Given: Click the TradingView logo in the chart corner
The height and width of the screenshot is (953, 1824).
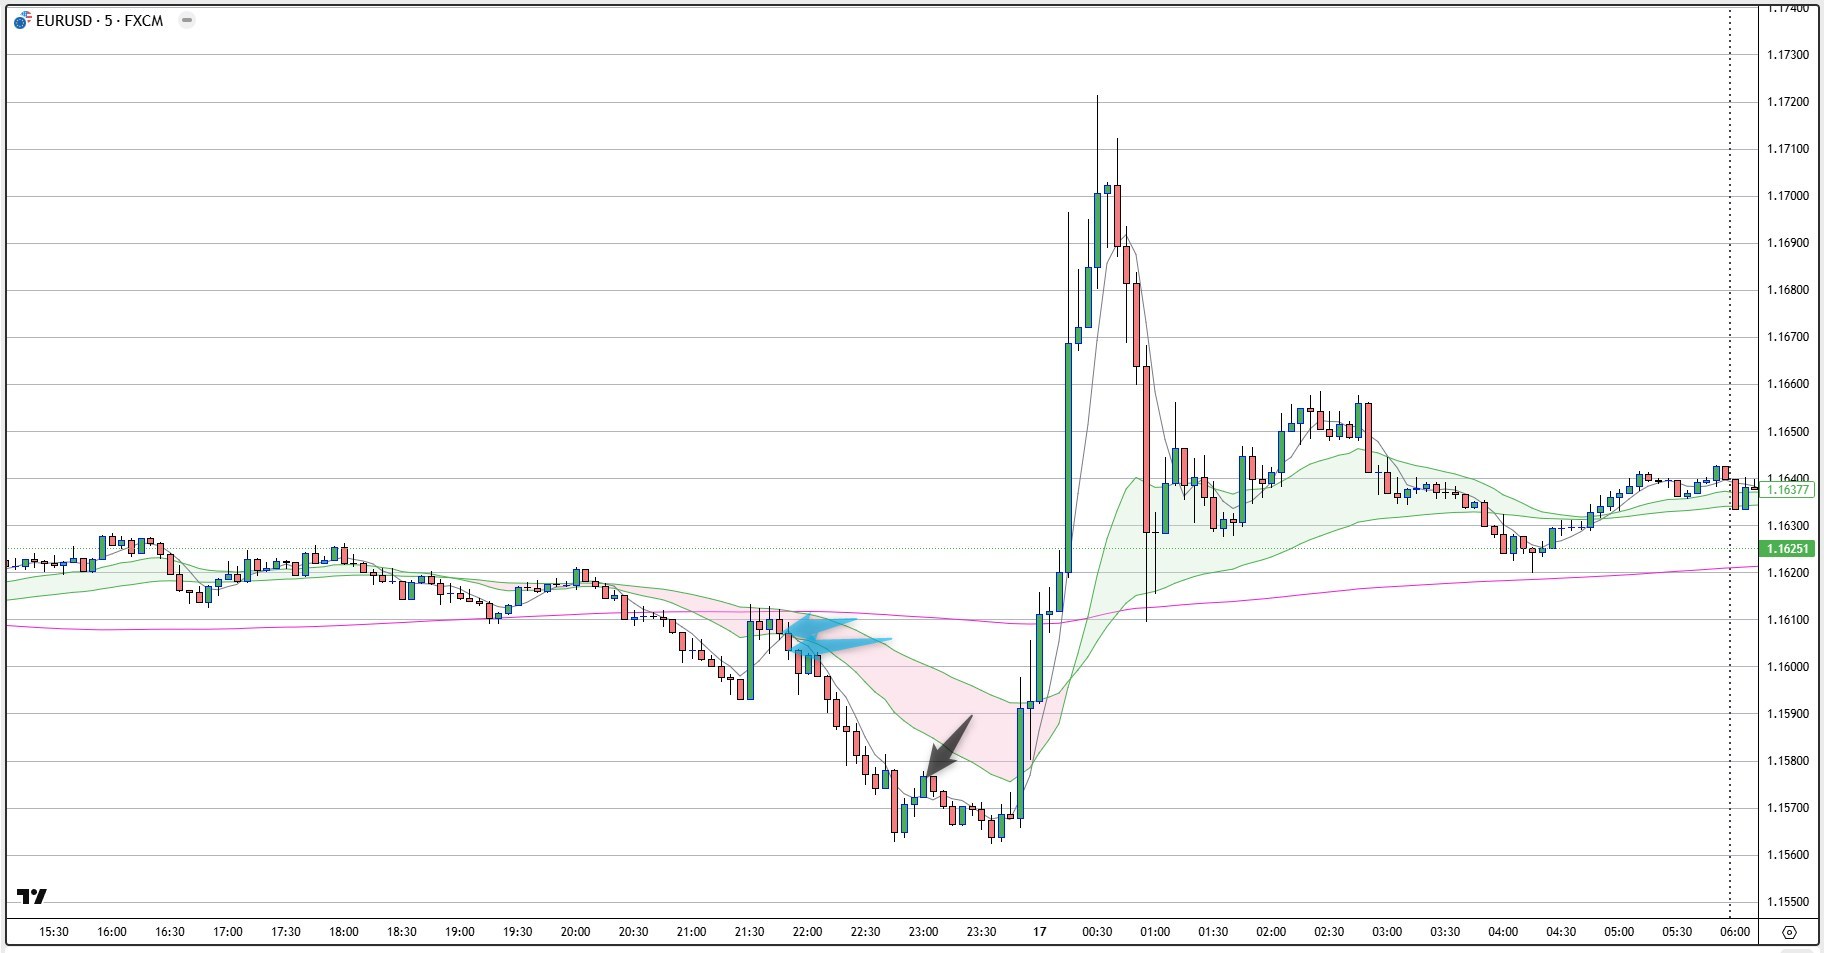Looking at the screenshot, I should 32,896.
